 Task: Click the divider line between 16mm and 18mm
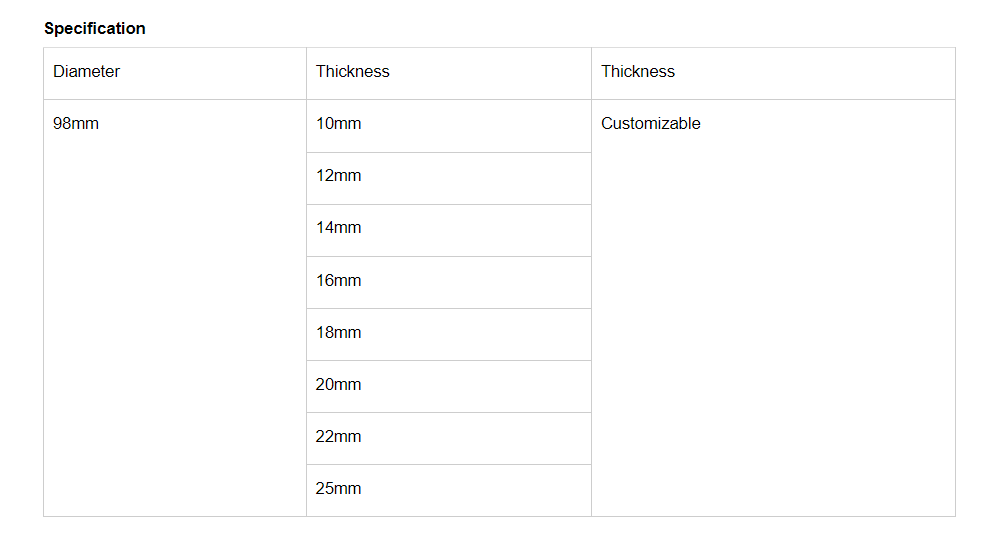point(449,308)
